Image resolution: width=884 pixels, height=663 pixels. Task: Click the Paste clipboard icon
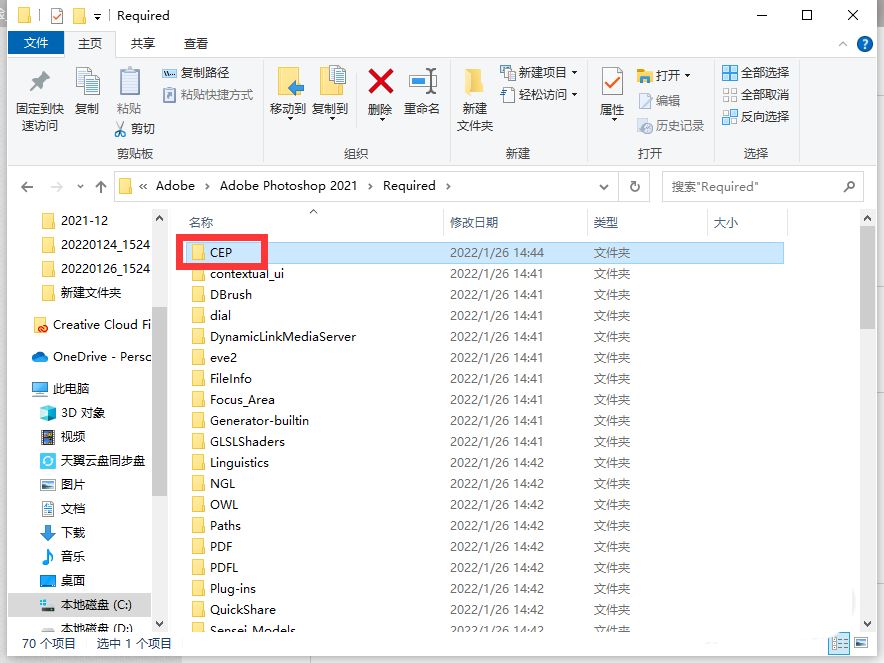pyautogui.click(x=129, y=81)
